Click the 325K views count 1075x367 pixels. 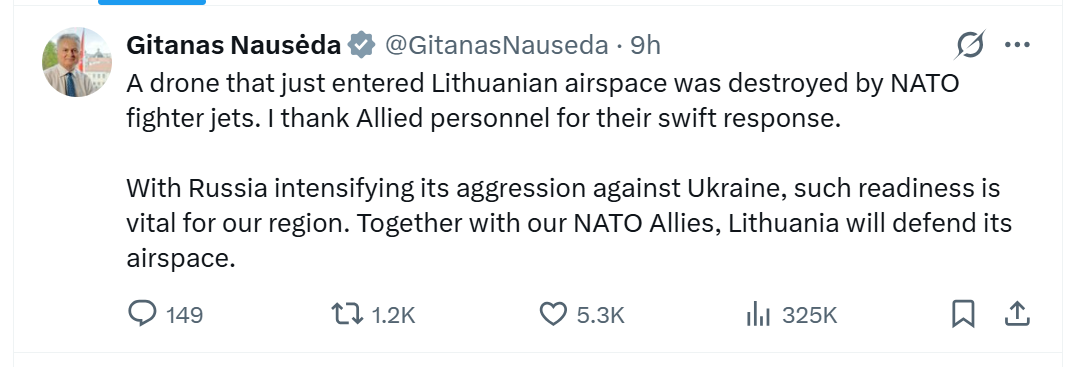pos(810,316)
